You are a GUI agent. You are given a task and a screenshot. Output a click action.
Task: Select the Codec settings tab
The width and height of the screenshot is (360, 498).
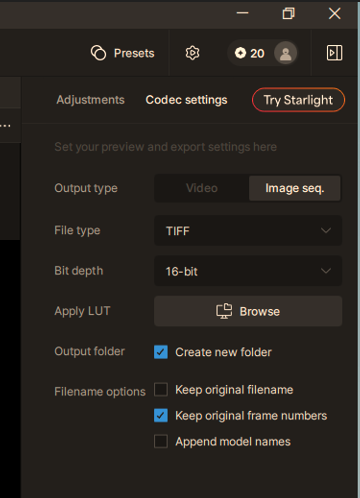186,100
